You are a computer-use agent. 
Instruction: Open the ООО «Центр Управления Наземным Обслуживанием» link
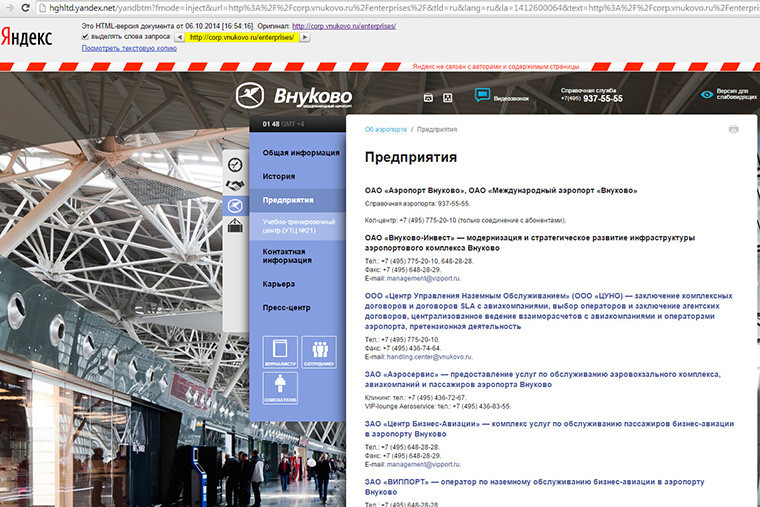(549, 311)
